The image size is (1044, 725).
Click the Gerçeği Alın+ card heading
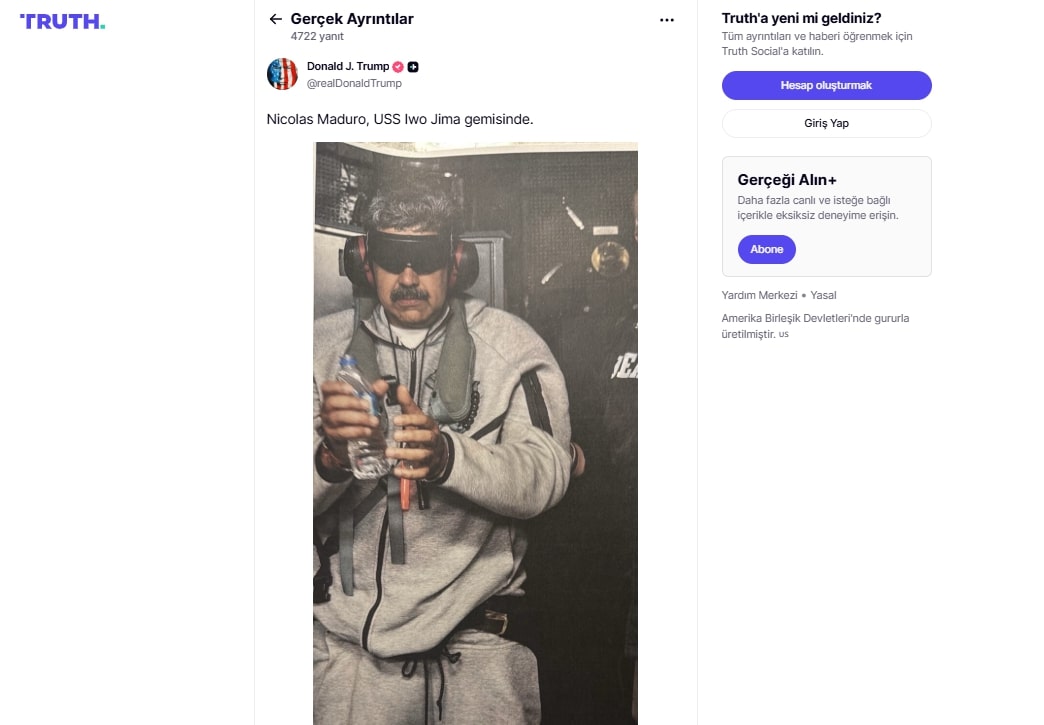787,180
